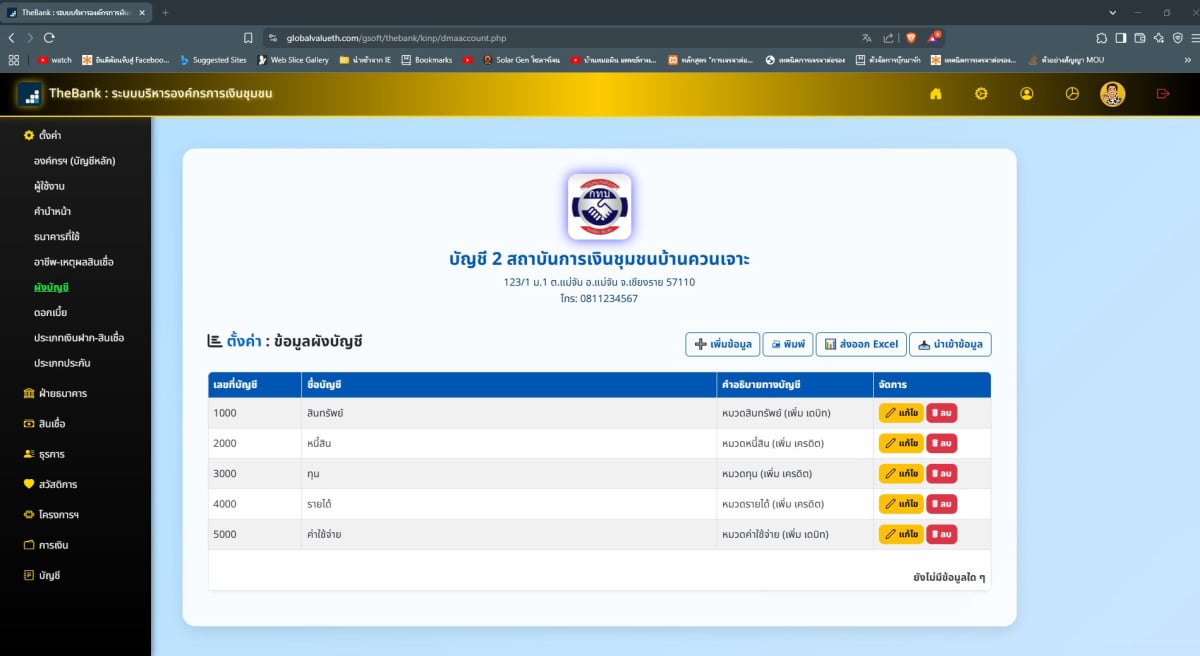Open ประเภทประกัน menu item

[62, 363]
